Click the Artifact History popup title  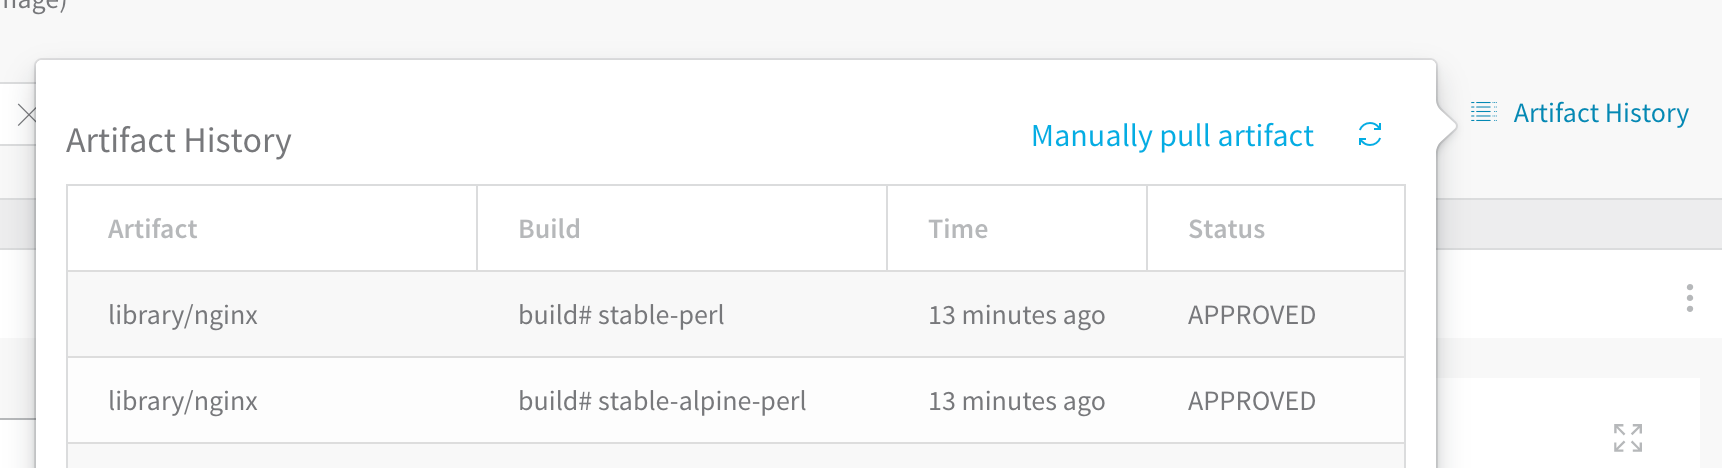[x=179, y=141]
